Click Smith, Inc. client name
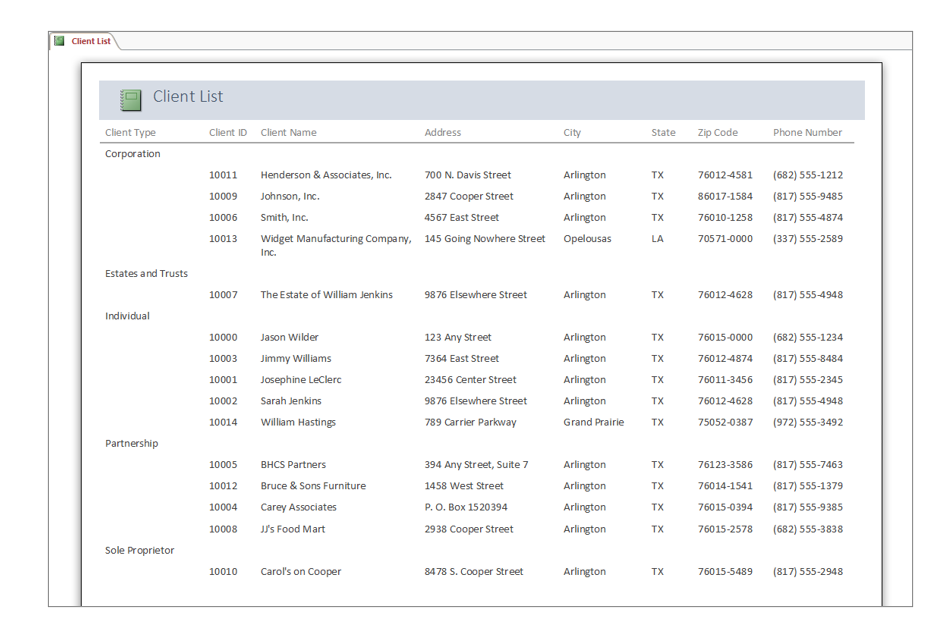929x628 pixels. click(284, 218)
